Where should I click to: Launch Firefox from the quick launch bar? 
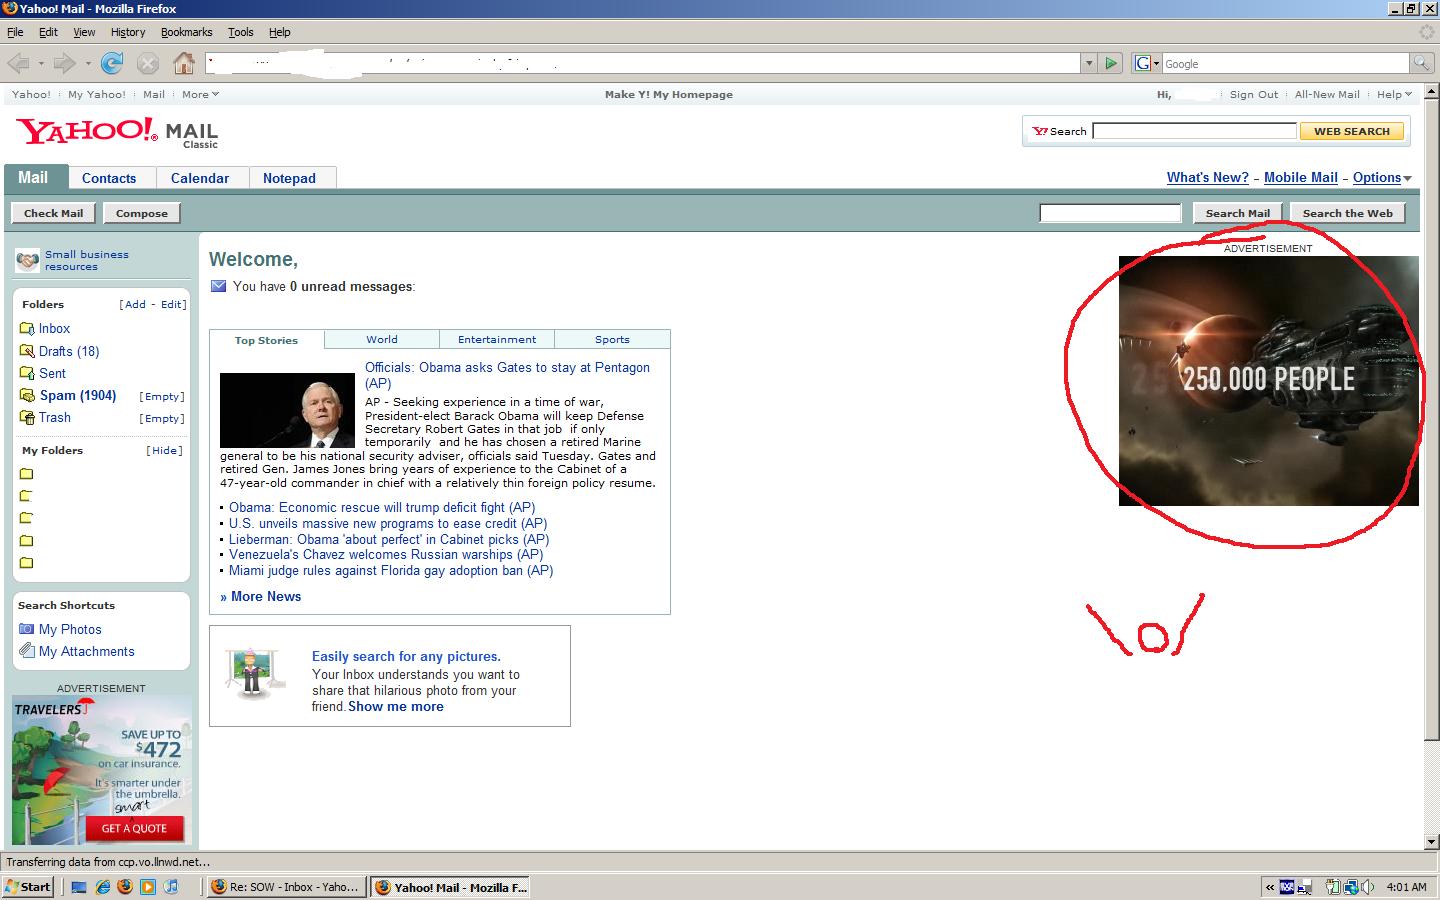pyautogui.click(x=125, y=886)
